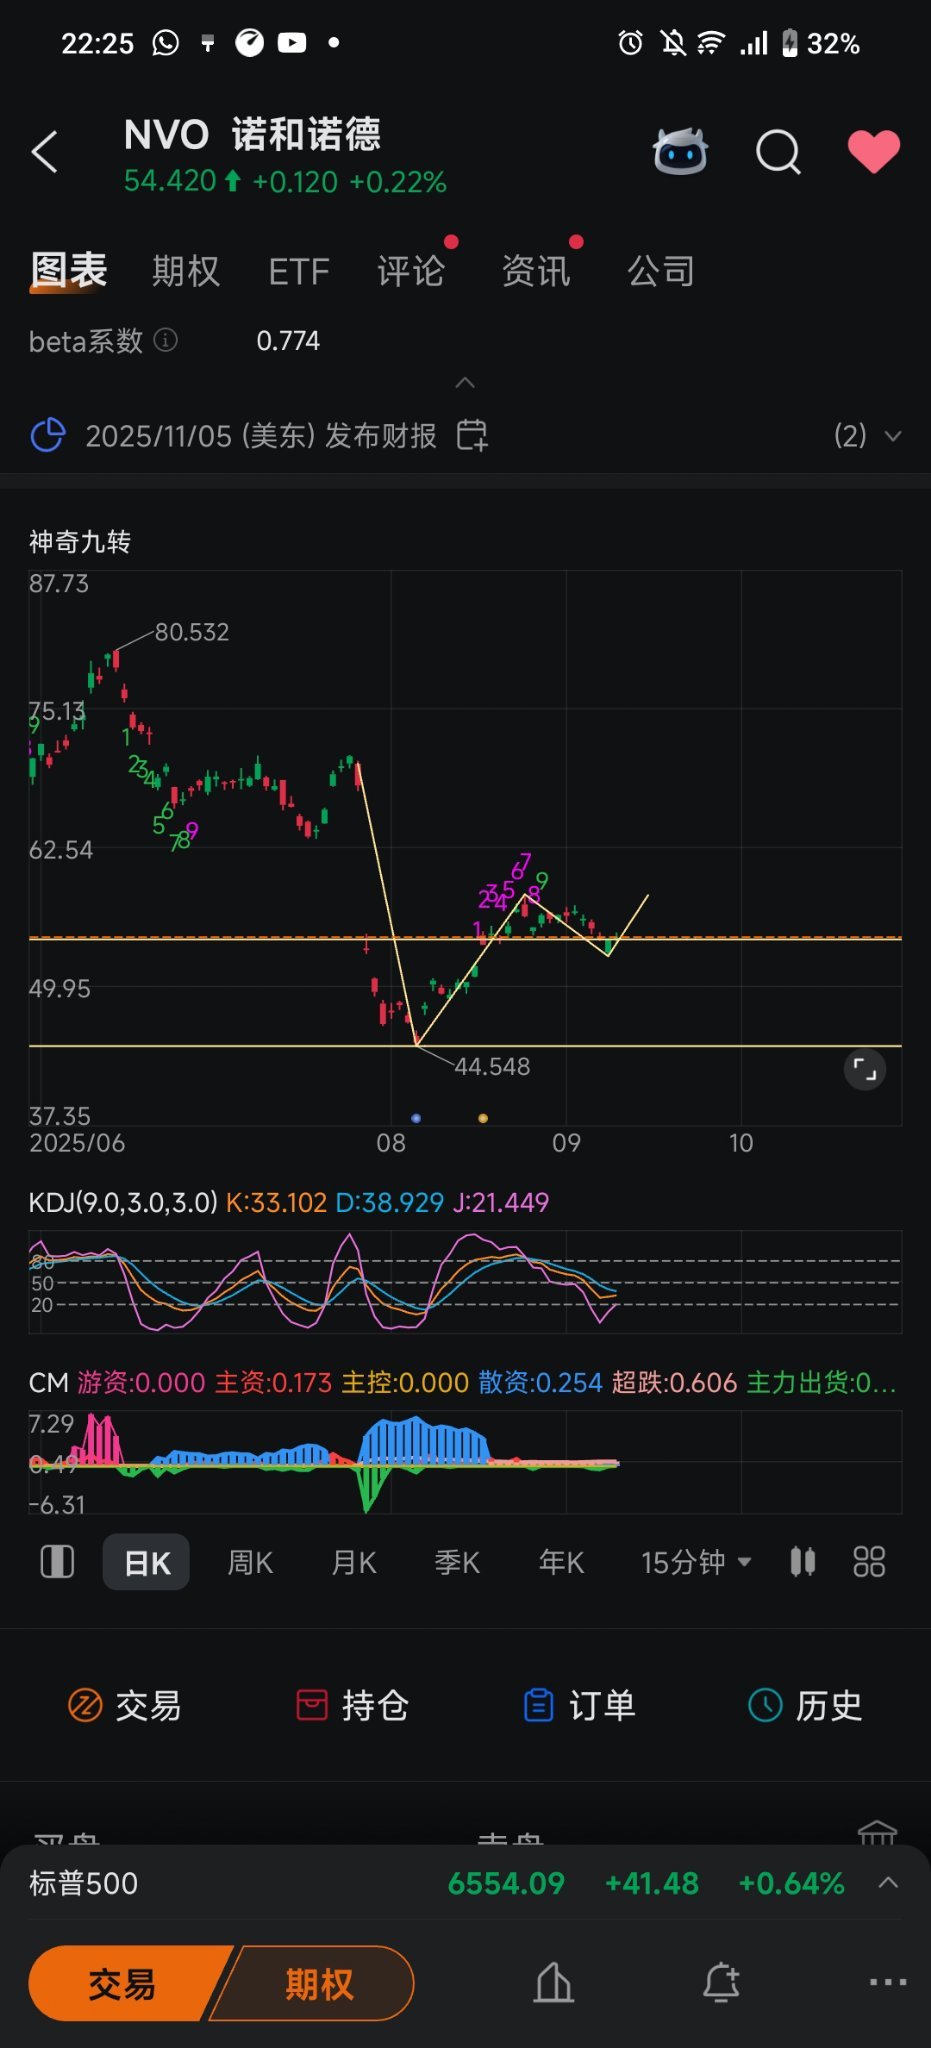Open the 订单 orders
The width and height of the screenshot is (931, 2048).
tap(579, 1705)
